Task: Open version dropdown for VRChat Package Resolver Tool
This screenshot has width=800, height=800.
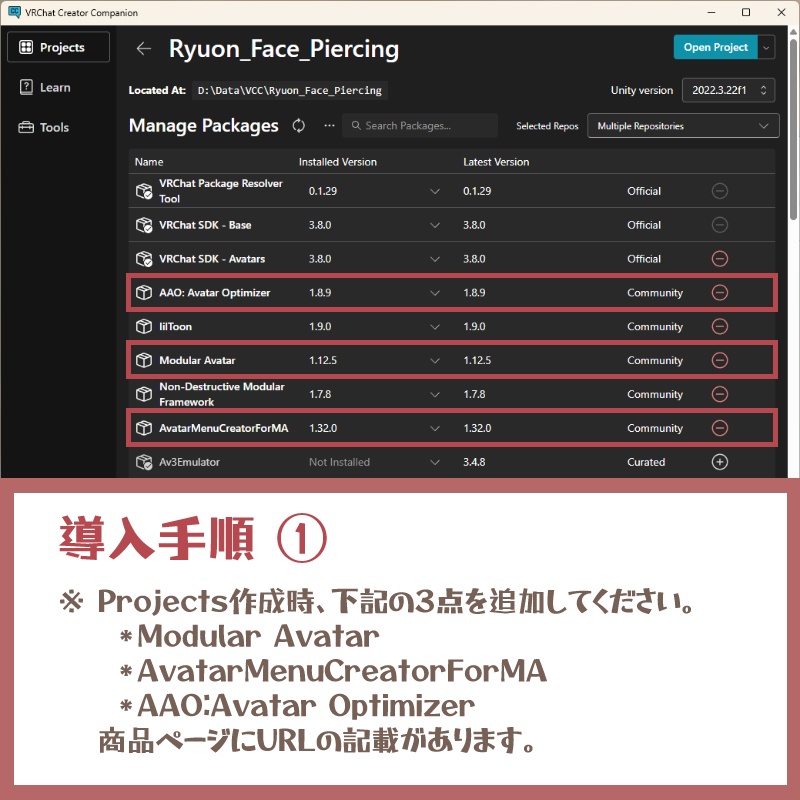Action: (x=435, y=191)
